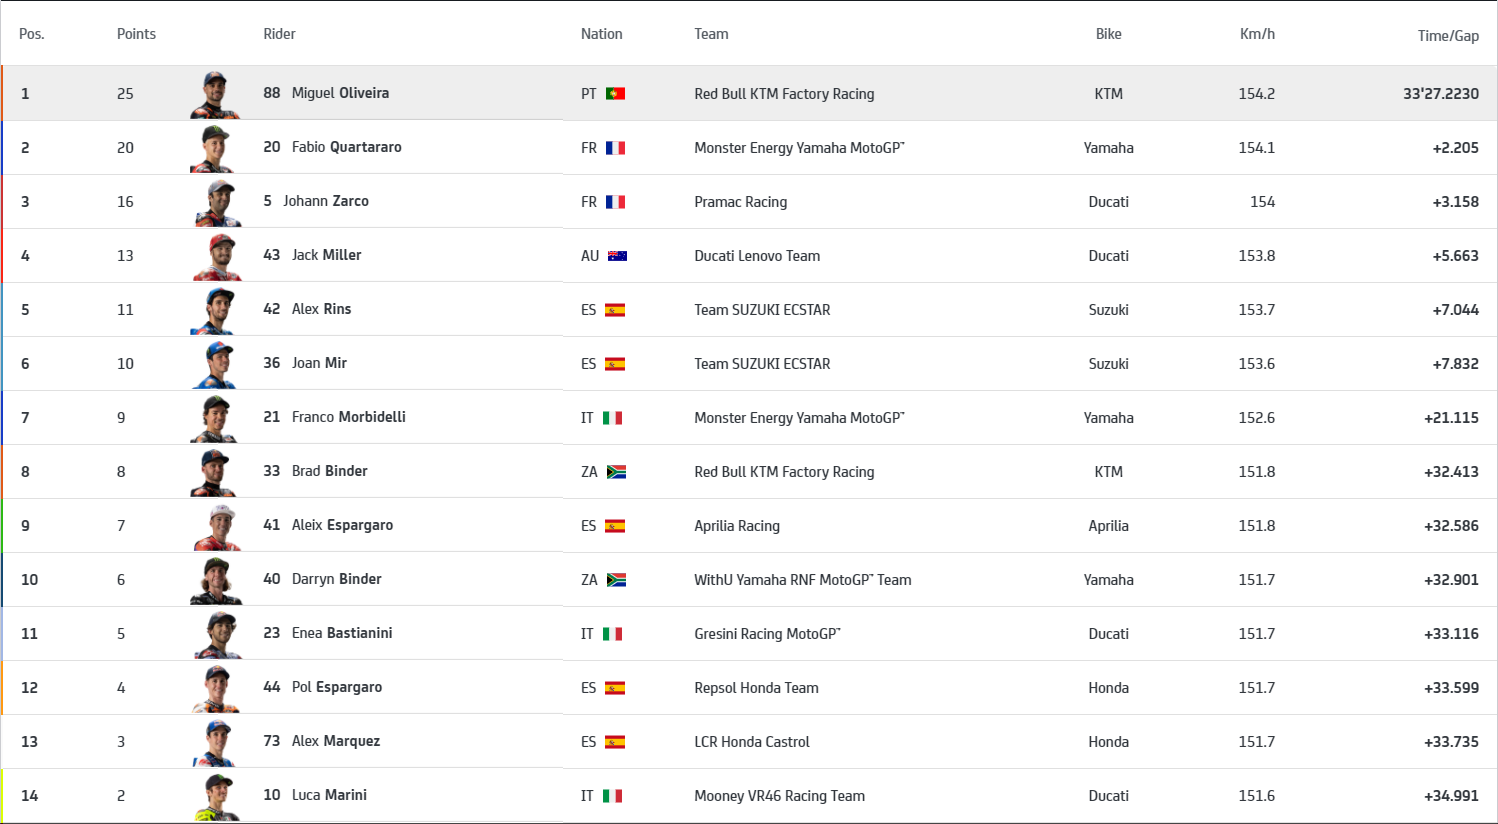This screenshot has height=824, width=1498.
Task: Open Joan Mir rider profile link
Action: 318,363
